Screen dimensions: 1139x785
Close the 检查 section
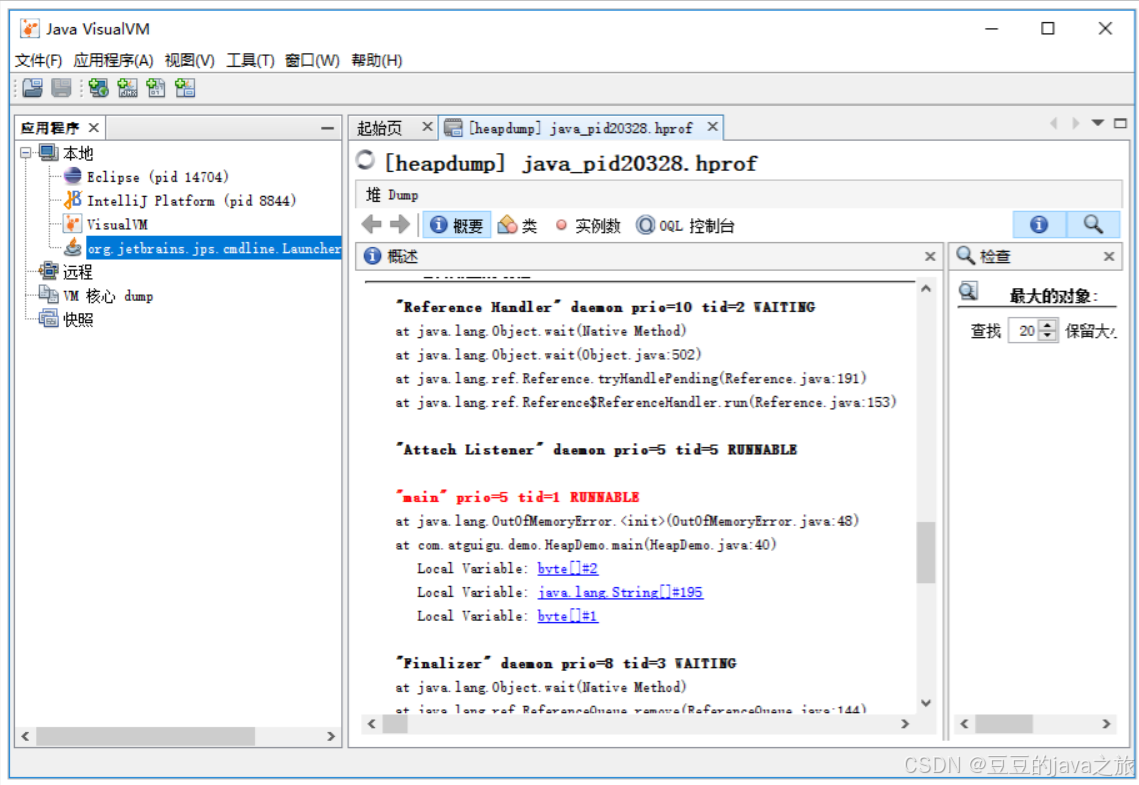pyautogui.click(x=1108, y=256)
